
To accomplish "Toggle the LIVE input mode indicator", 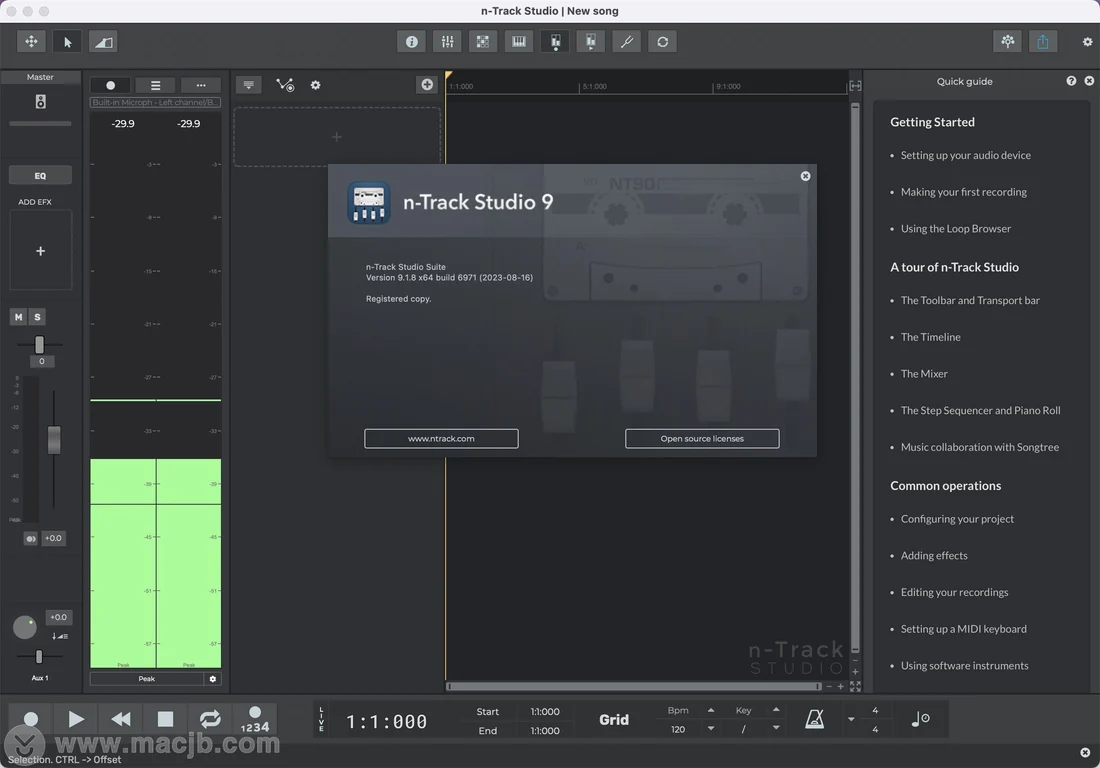I will click(x=321, y=720).
